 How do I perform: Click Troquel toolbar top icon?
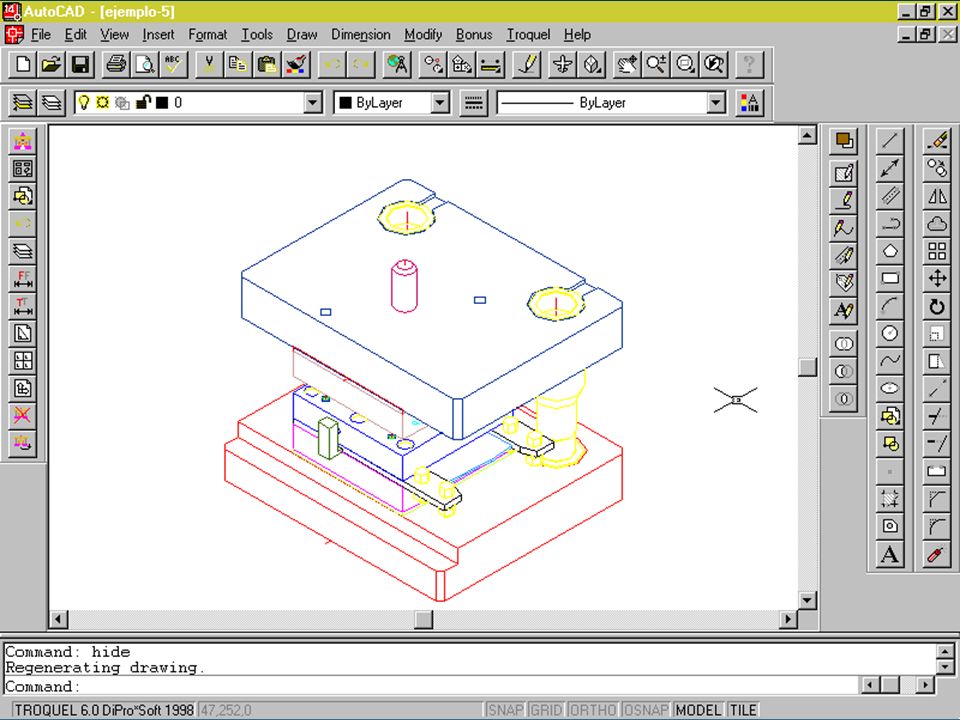23,141
